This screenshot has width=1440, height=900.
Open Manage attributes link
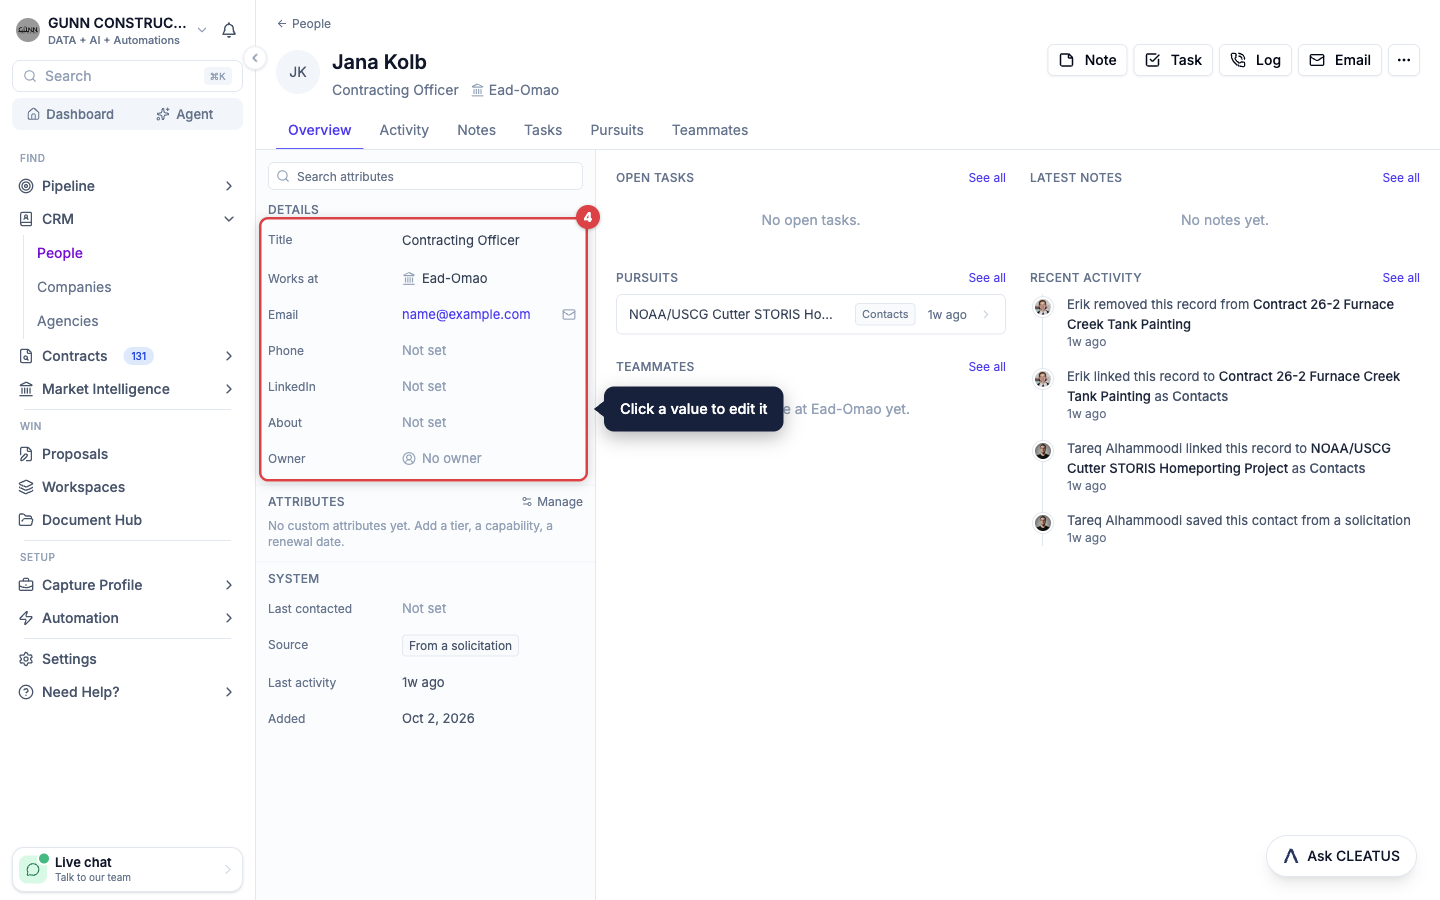552,502
